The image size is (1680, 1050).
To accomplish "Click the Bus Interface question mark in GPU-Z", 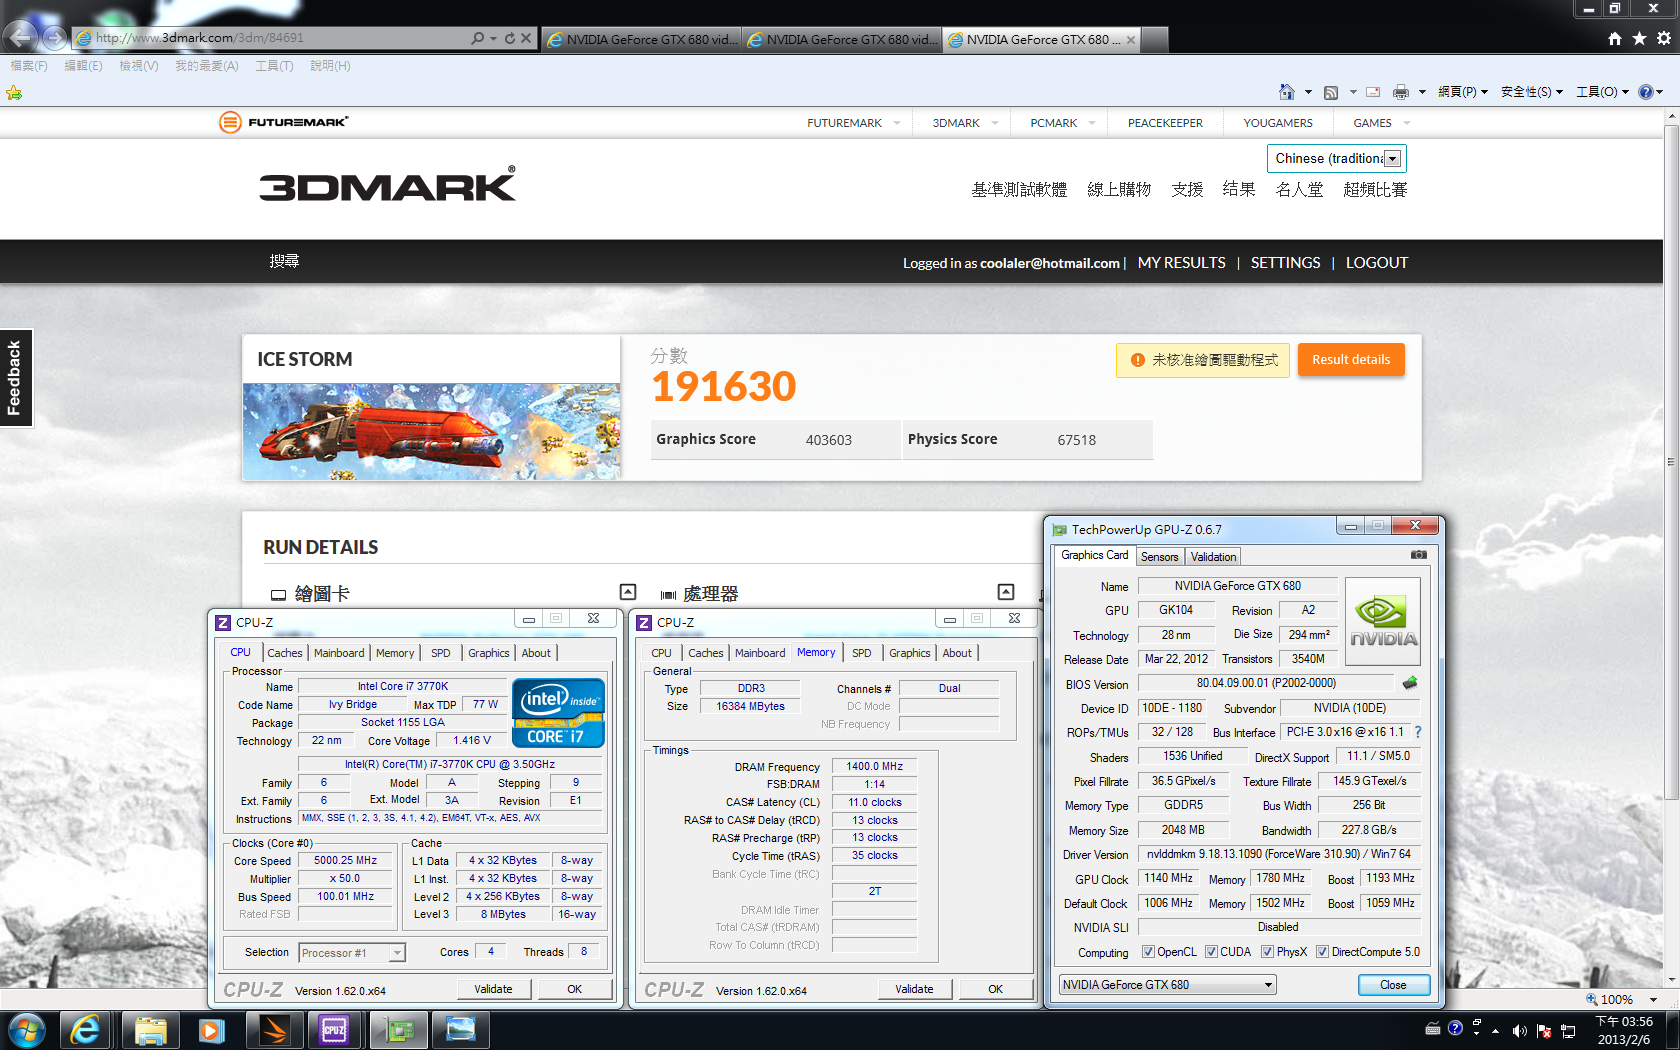I will click(1417, 732).
